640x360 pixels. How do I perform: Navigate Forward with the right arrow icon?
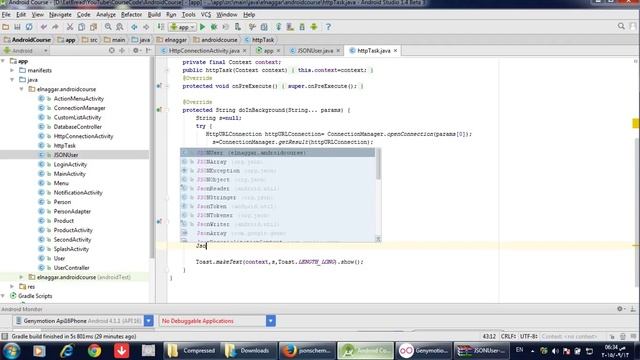pos(146,27)
